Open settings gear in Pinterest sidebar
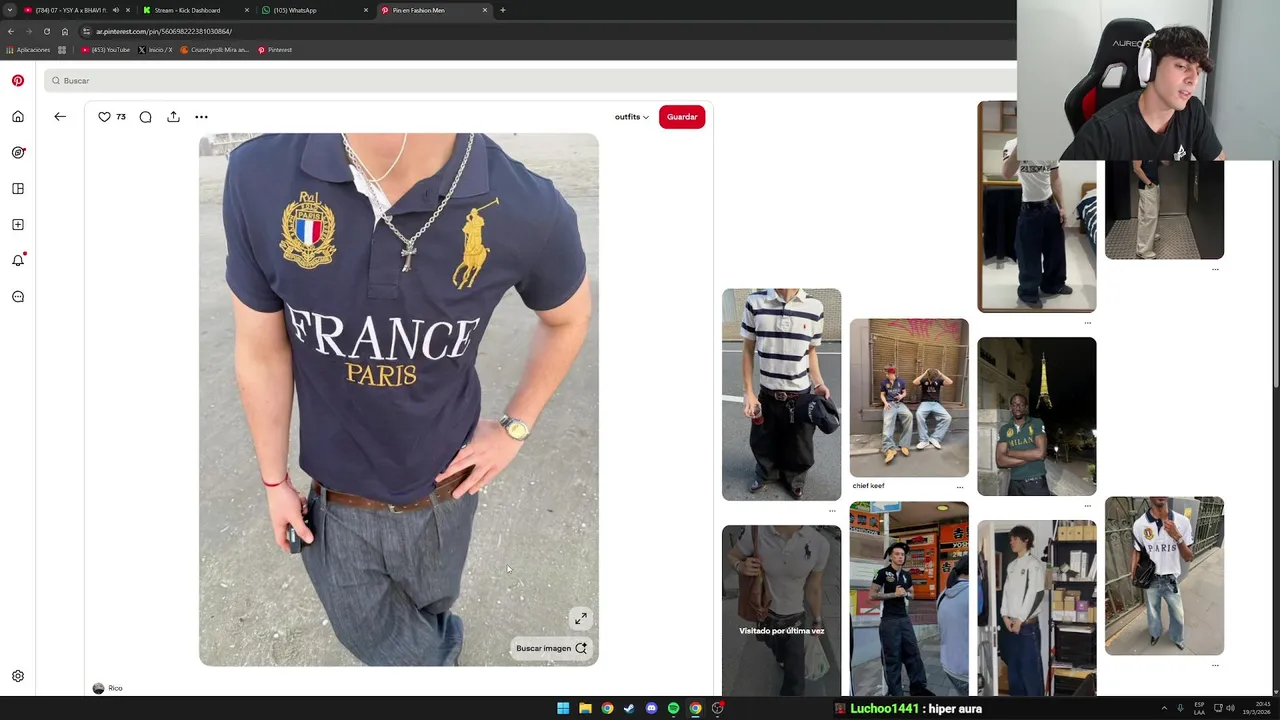This screenshot has width=1280, height=720. point(18,676)
